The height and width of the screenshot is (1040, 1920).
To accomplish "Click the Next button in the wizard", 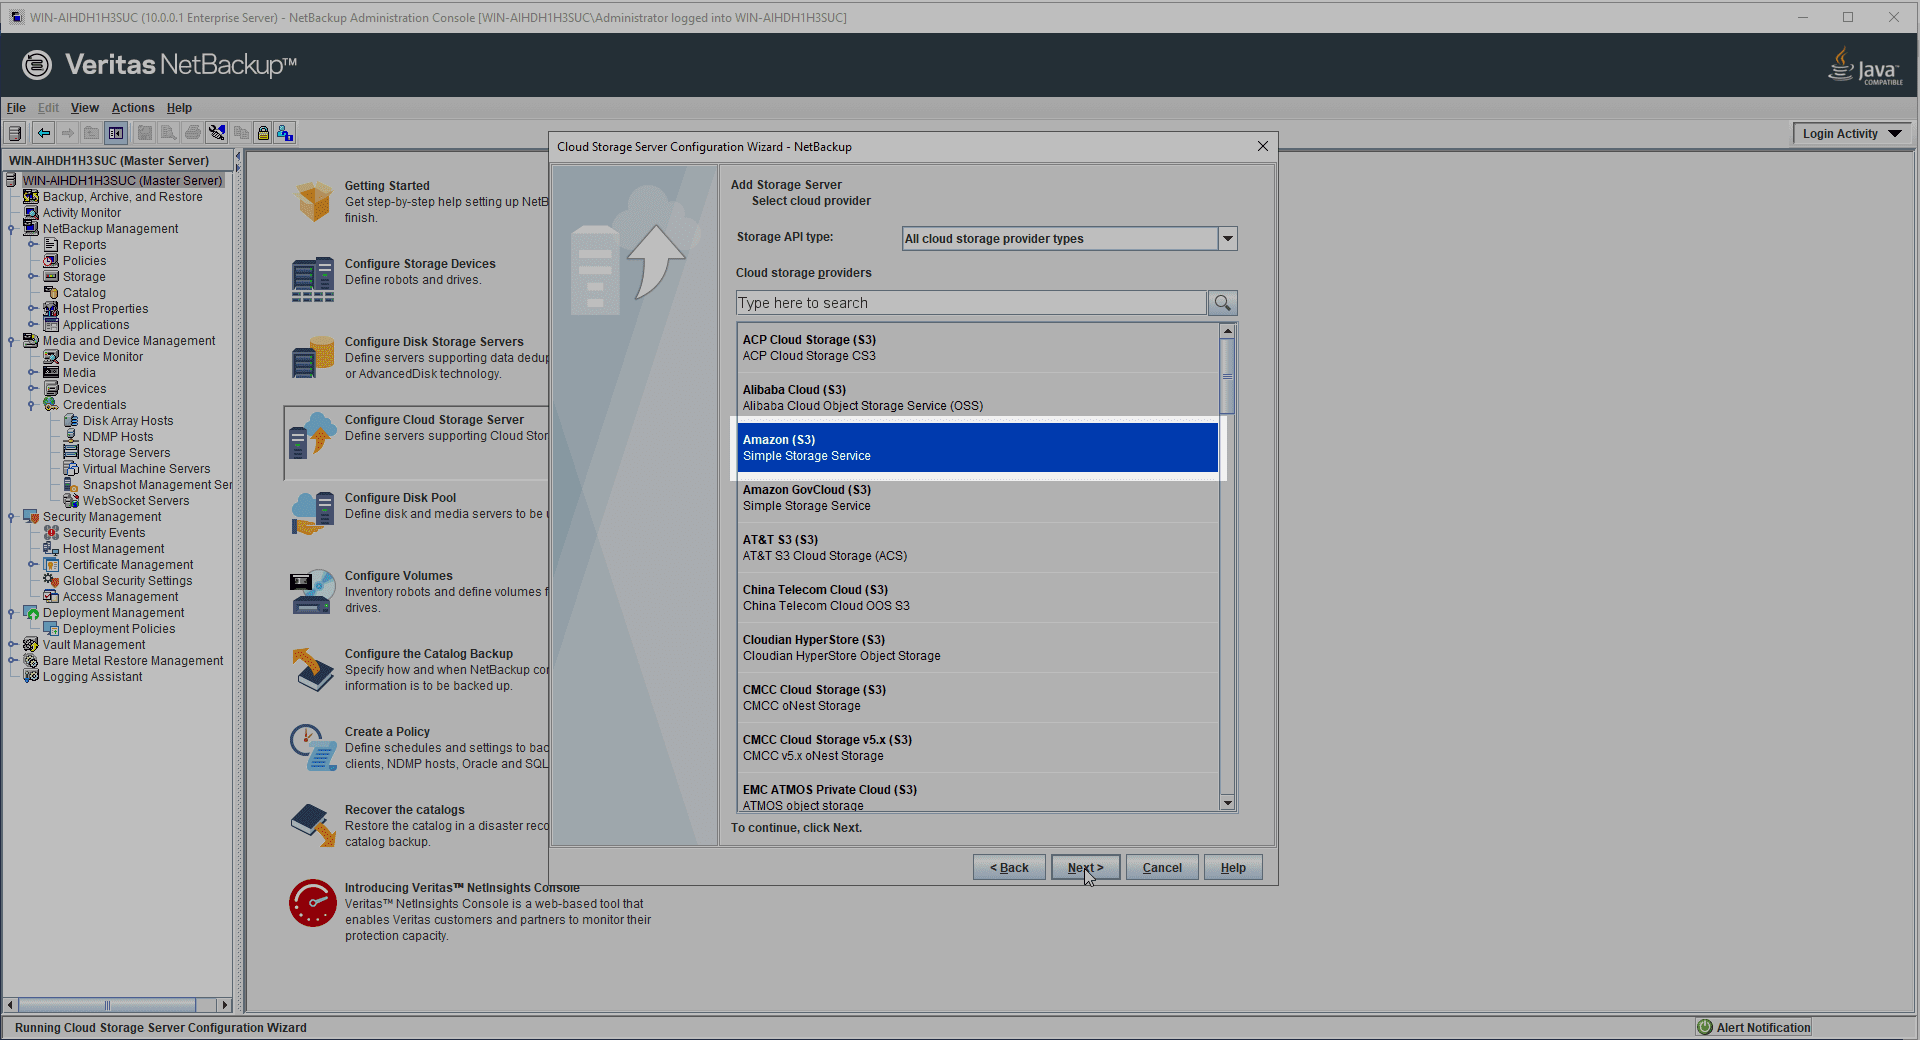I will coord(1084,867).
